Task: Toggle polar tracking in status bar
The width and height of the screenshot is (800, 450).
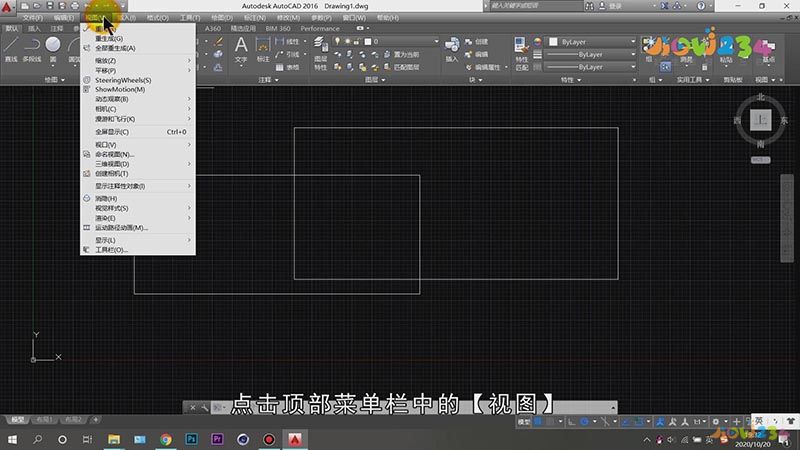Action: click(x=585, y=421)
